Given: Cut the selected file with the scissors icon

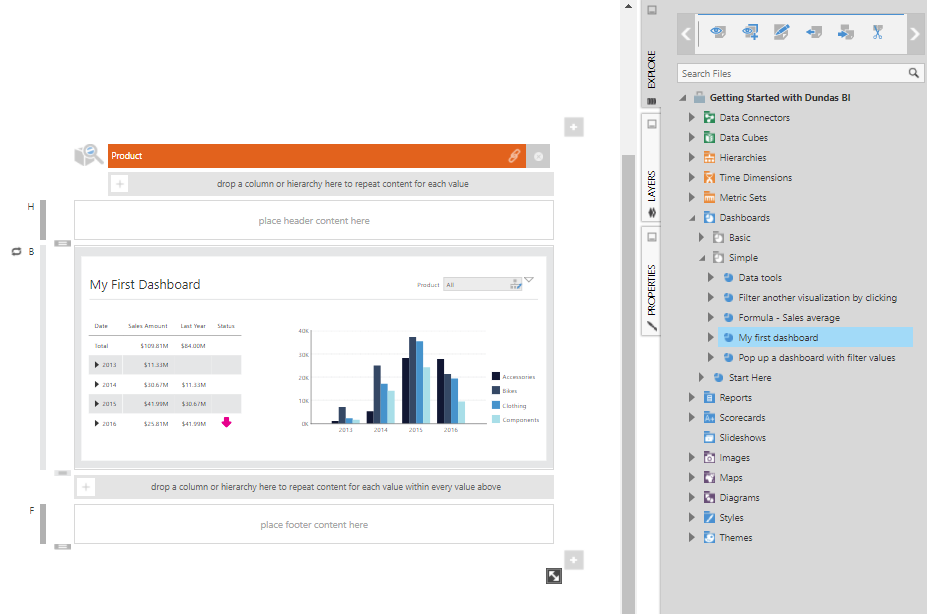Looking at the screenshot, I should click(877, 32).
